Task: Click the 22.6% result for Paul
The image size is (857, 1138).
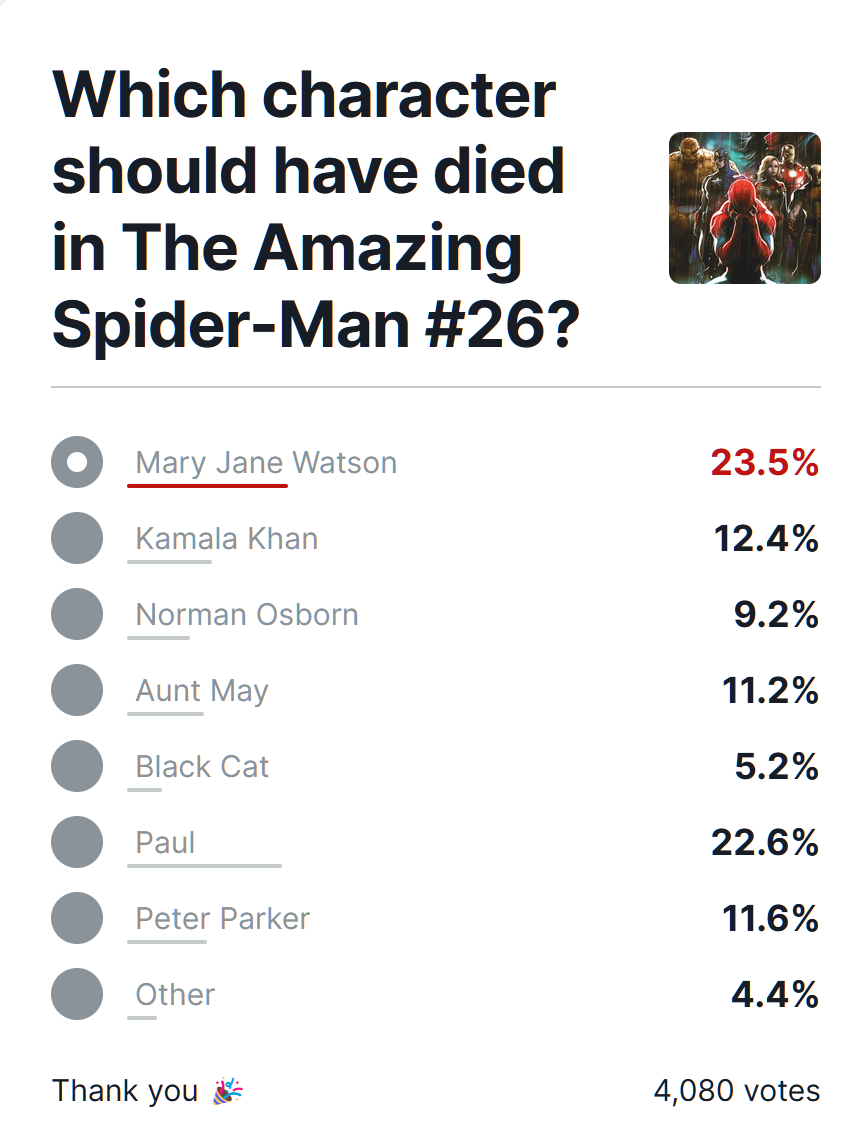Action: pyautogui.click(x=765, y=843)
